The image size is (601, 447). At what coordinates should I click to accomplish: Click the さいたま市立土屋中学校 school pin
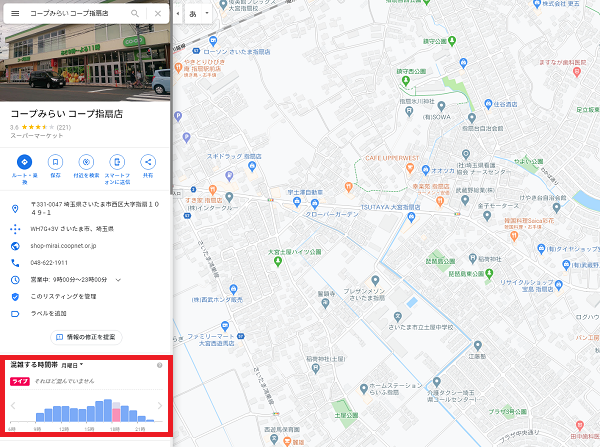coord(397,317)
